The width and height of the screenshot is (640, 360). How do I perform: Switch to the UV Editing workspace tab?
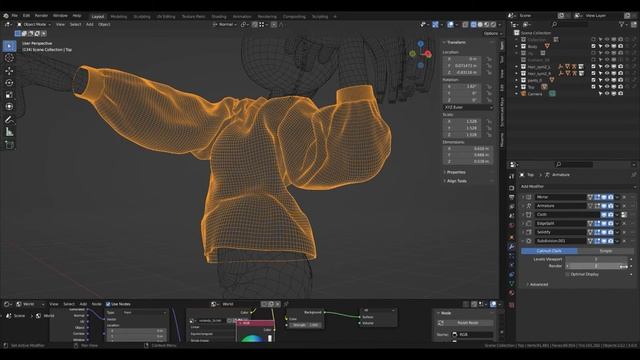(166, 17)
